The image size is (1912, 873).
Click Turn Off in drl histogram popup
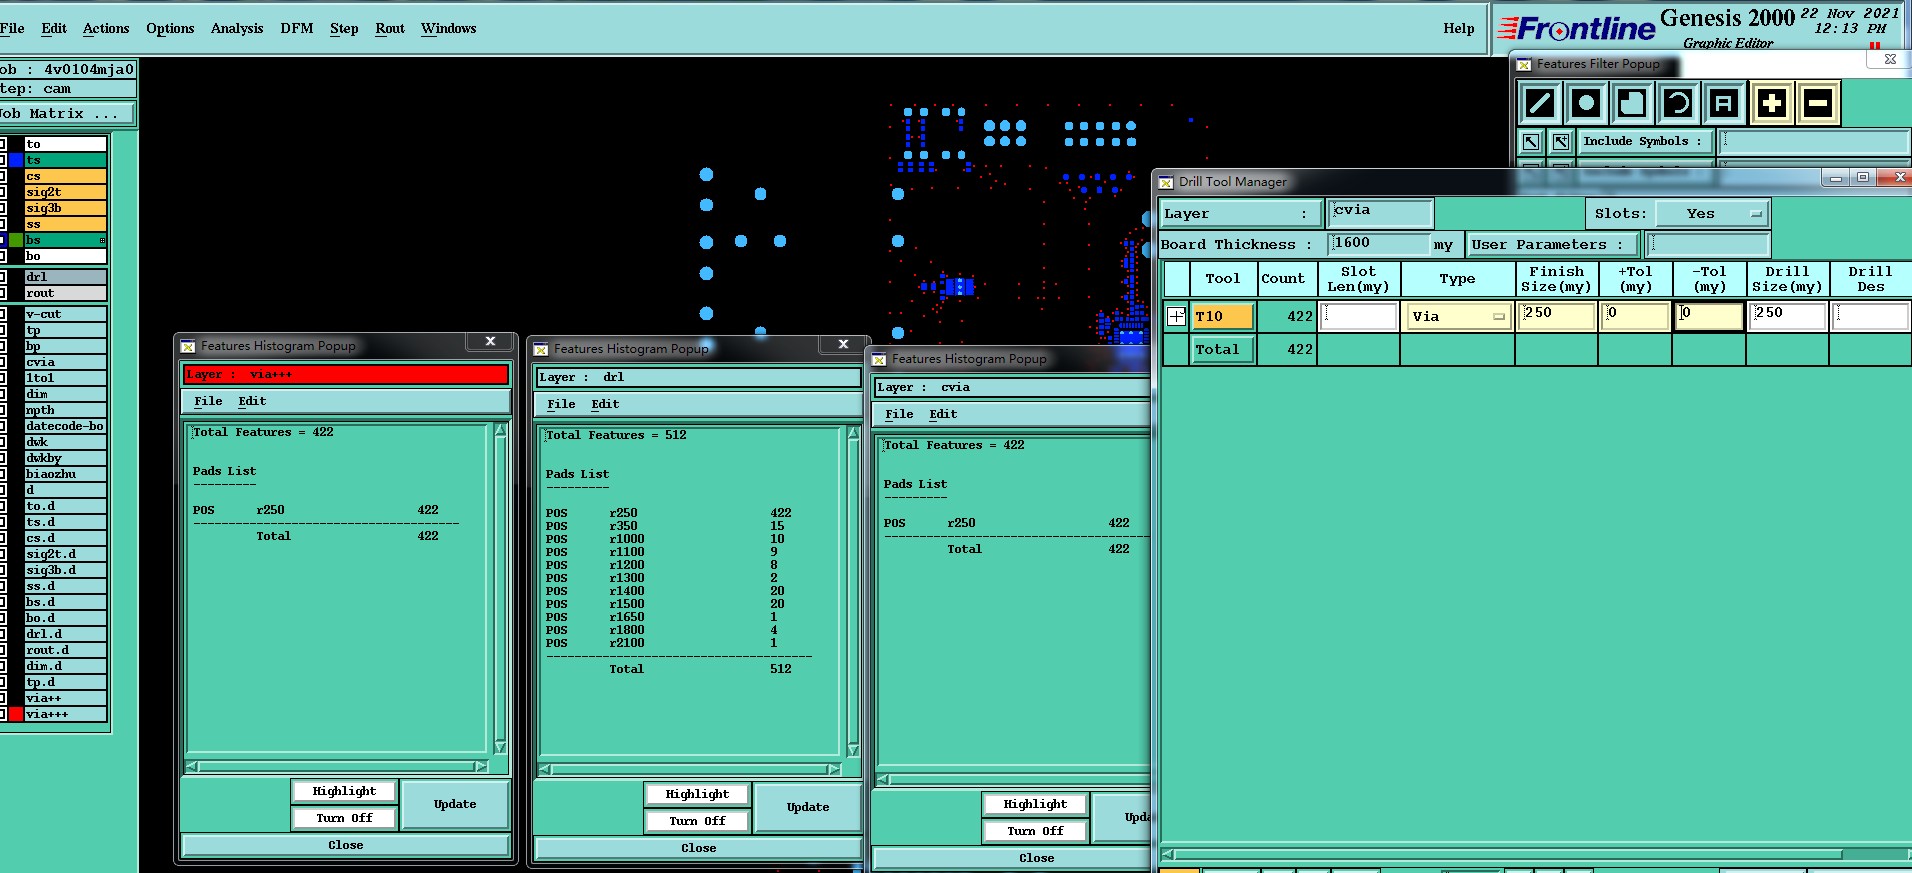pyautogui.click(x=697, y=821)
